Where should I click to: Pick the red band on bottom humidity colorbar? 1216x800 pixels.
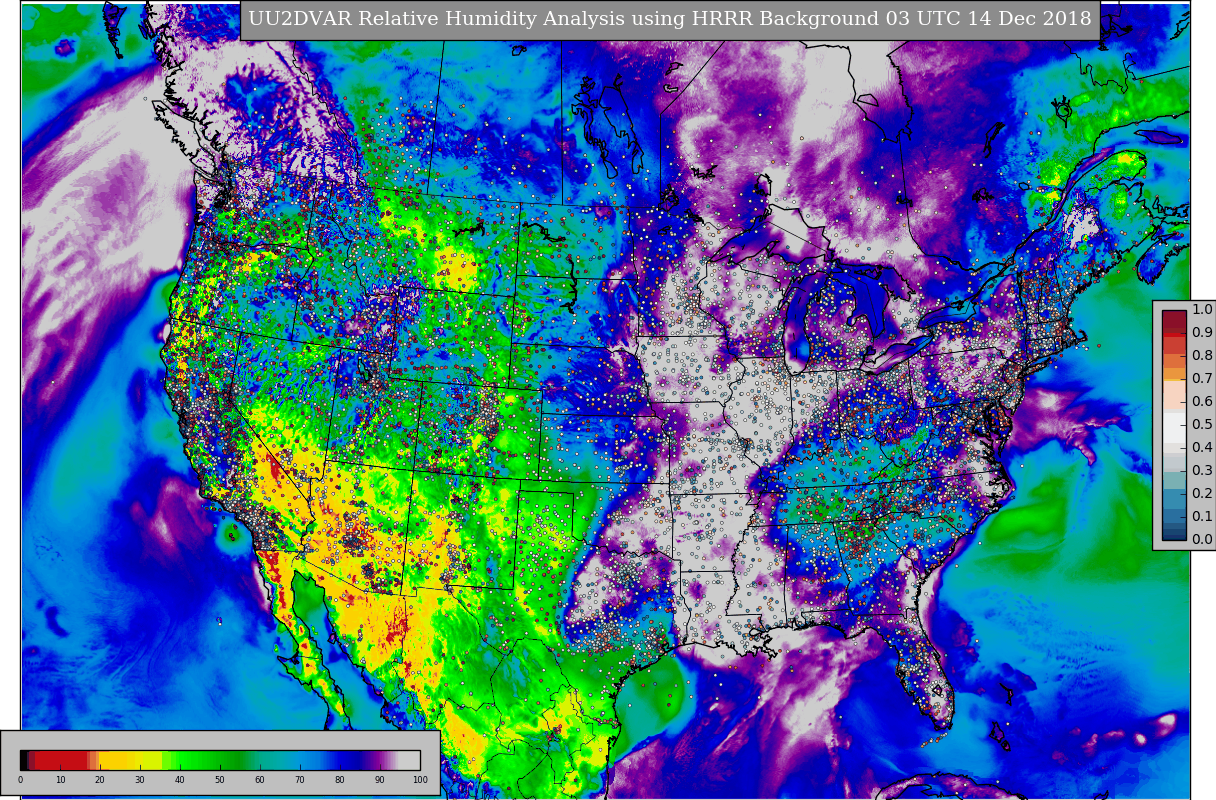pos(62,760)
